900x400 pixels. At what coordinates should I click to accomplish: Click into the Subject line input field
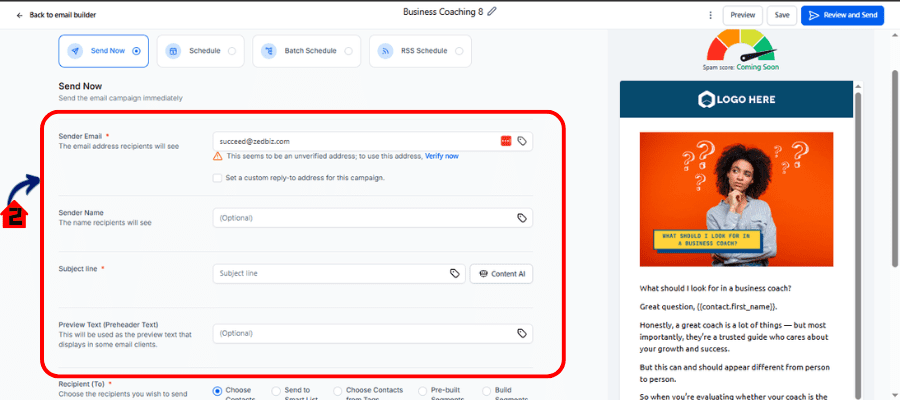coord(330,273)
